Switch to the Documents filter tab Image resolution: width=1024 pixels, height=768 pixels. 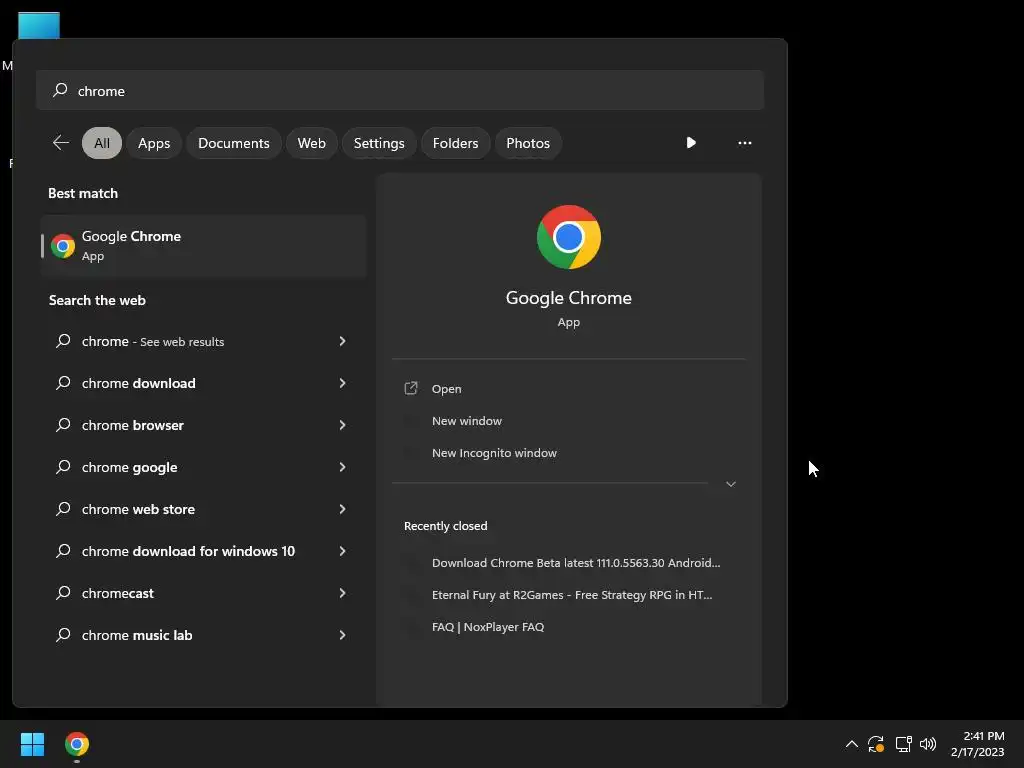coord(234,143)
